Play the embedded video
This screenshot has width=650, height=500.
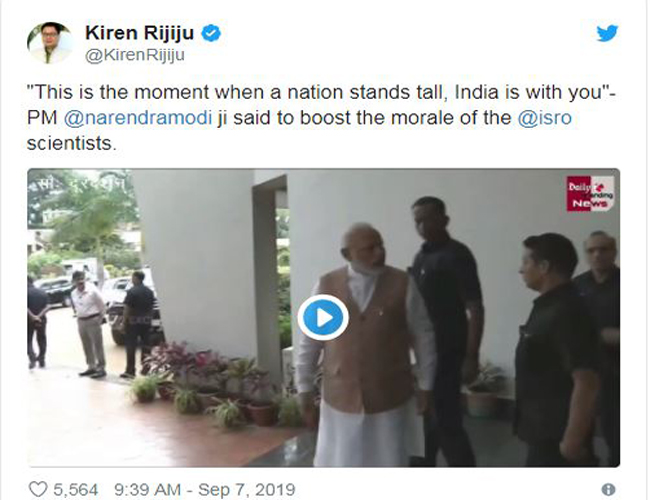coord(323,318)
